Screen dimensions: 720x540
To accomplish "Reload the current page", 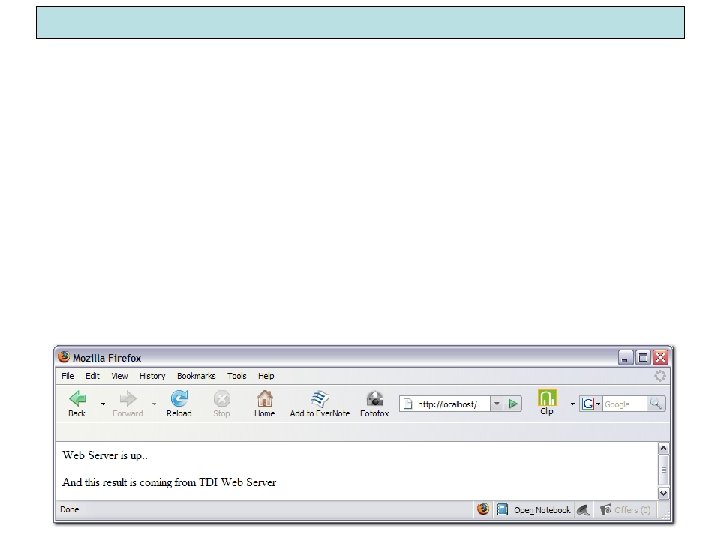I will pos(179,403).
